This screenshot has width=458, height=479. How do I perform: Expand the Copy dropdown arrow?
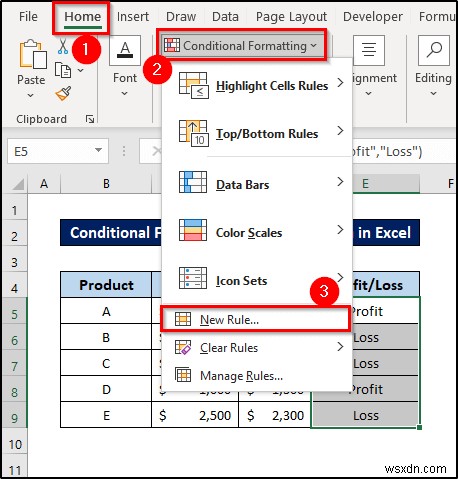pos(81,70)
